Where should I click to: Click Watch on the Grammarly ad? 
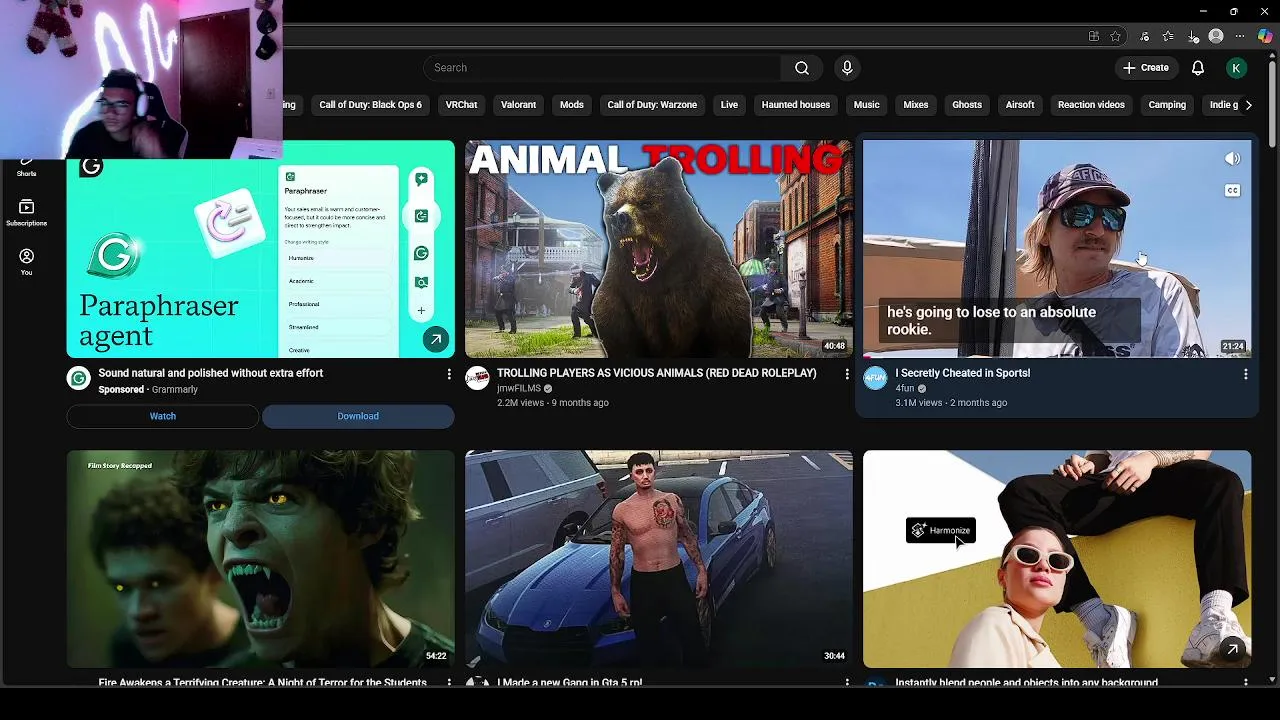tap(163, 416)
